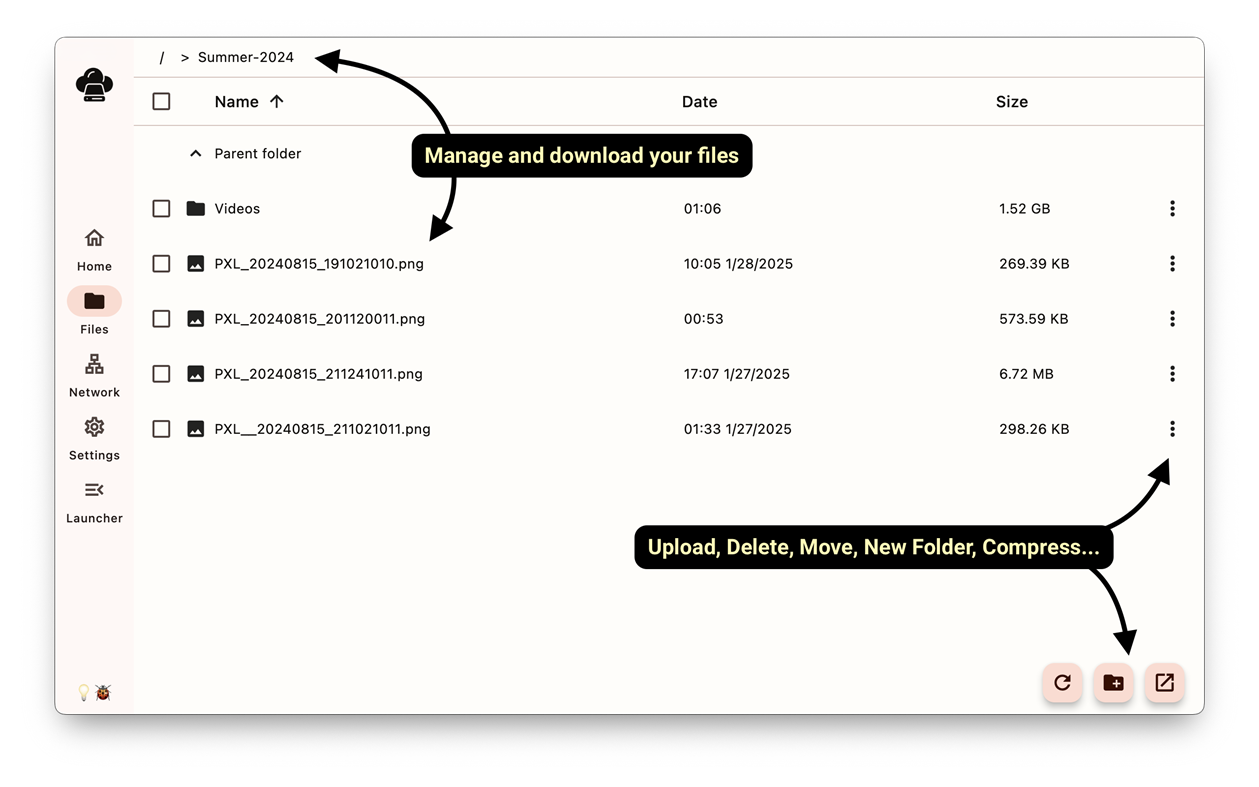Click image icon of PXL_20240815_211241011.png
This screenshot has height=787, width=1259.
(x=196, y=374)
